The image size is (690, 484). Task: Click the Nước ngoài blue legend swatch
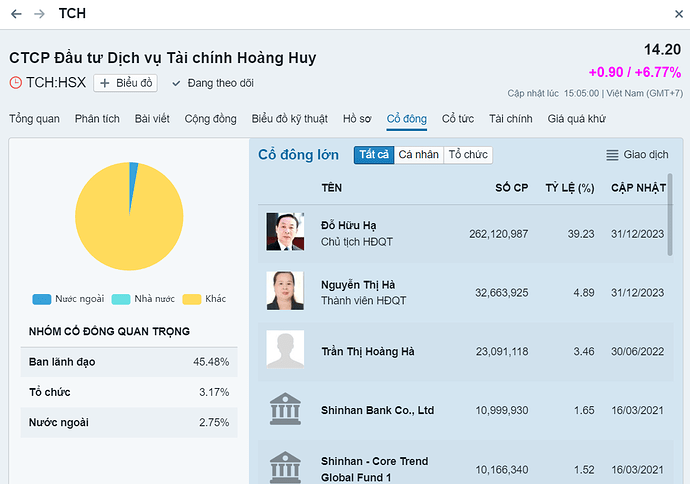point(41,299)
